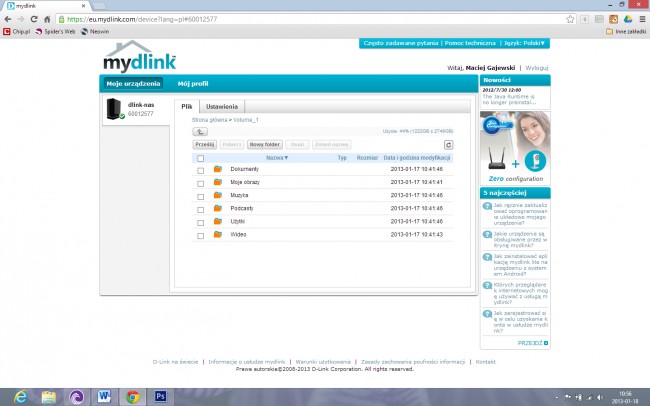Check the Wideo row checkbox

pyautogui.click(x=201, y=236)
